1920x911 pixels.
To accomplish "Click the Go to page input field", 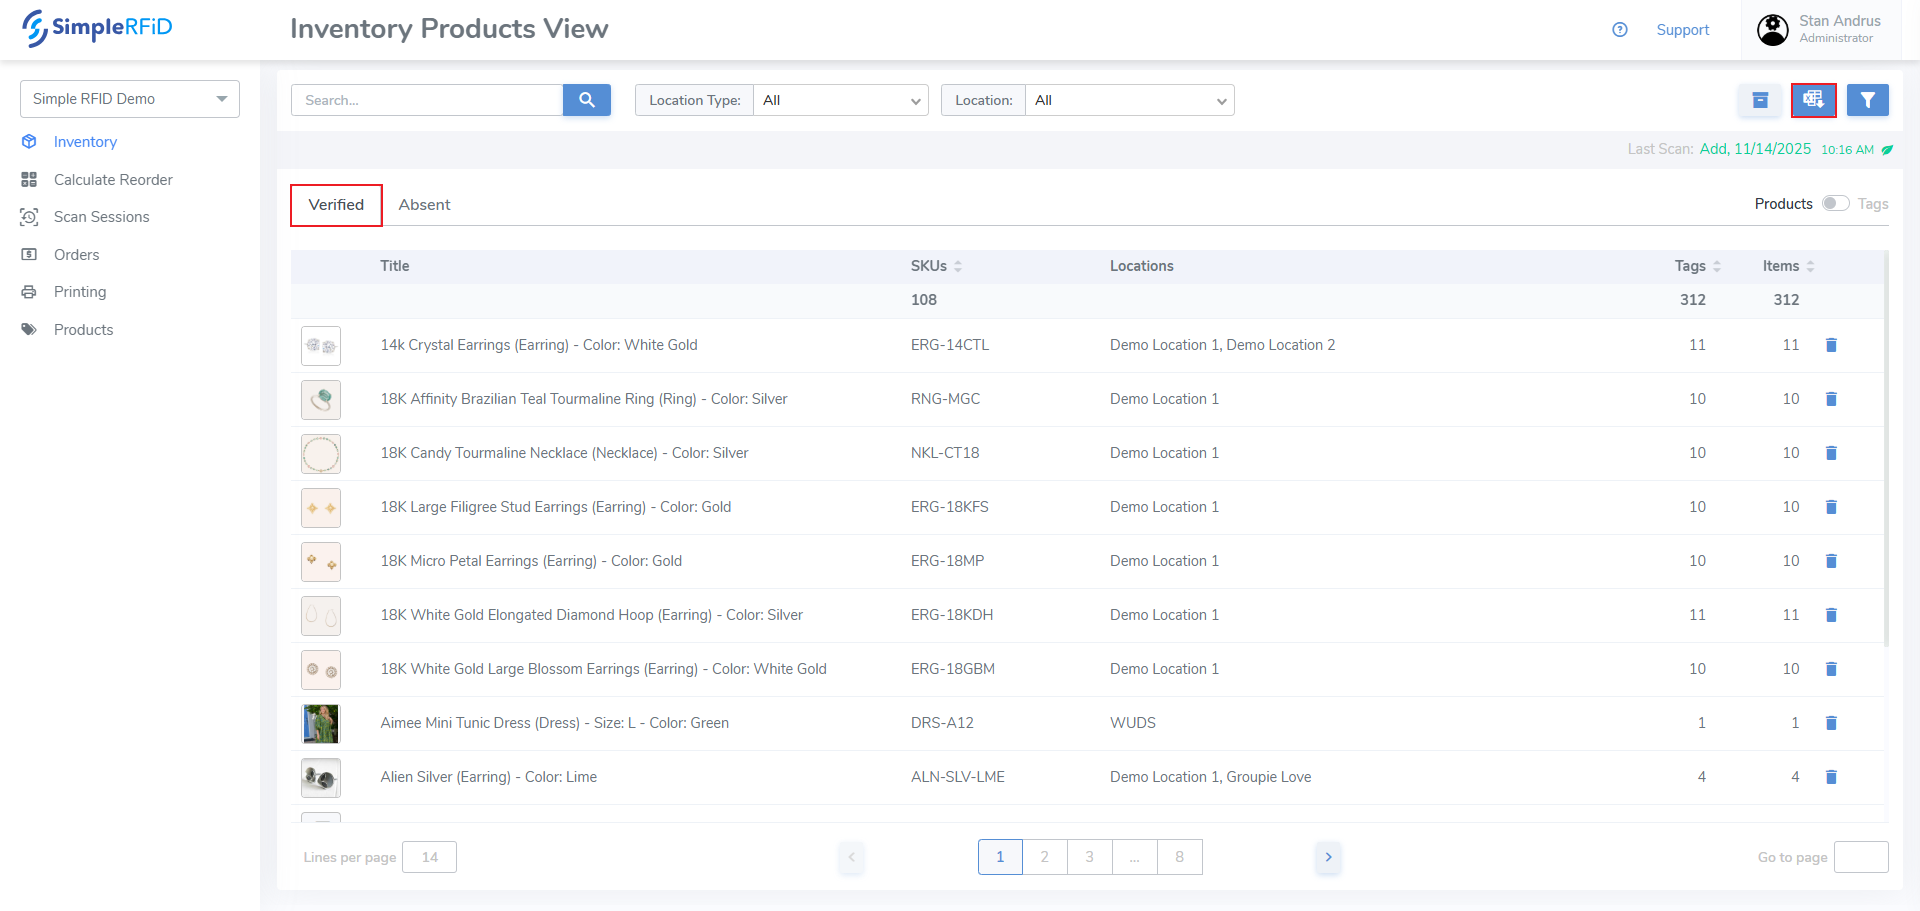I will [x=1860, y=857].
